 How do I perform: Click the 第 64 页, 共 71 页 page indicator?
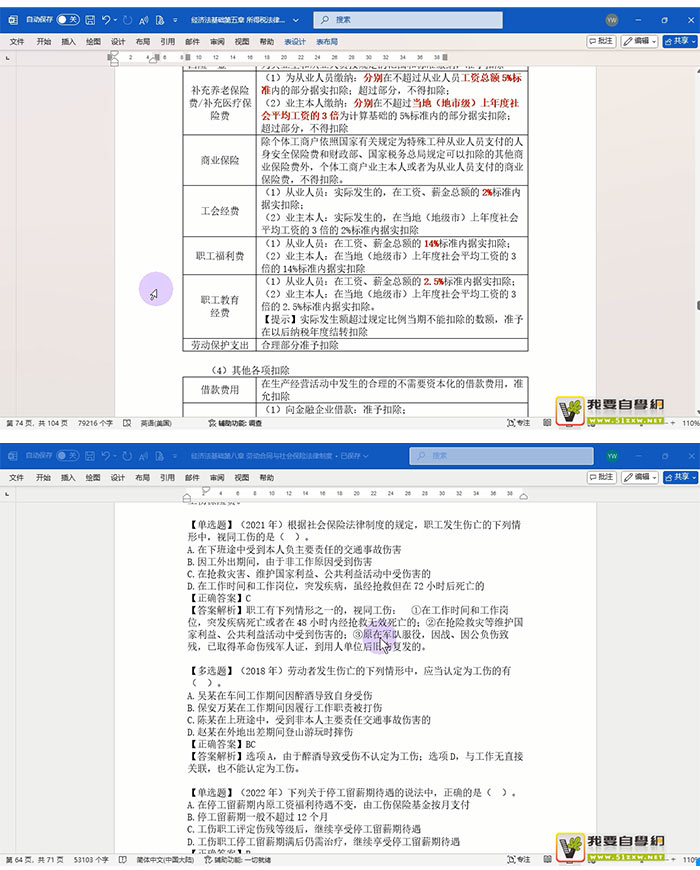34,859
